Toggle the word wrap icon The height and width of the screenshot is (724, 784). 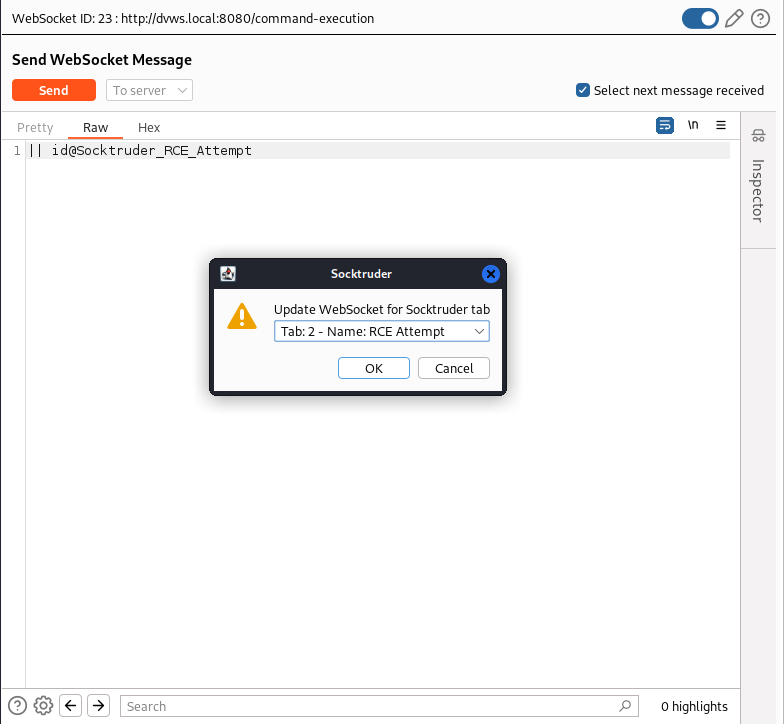pyautogui.click(x=664, y=125)
